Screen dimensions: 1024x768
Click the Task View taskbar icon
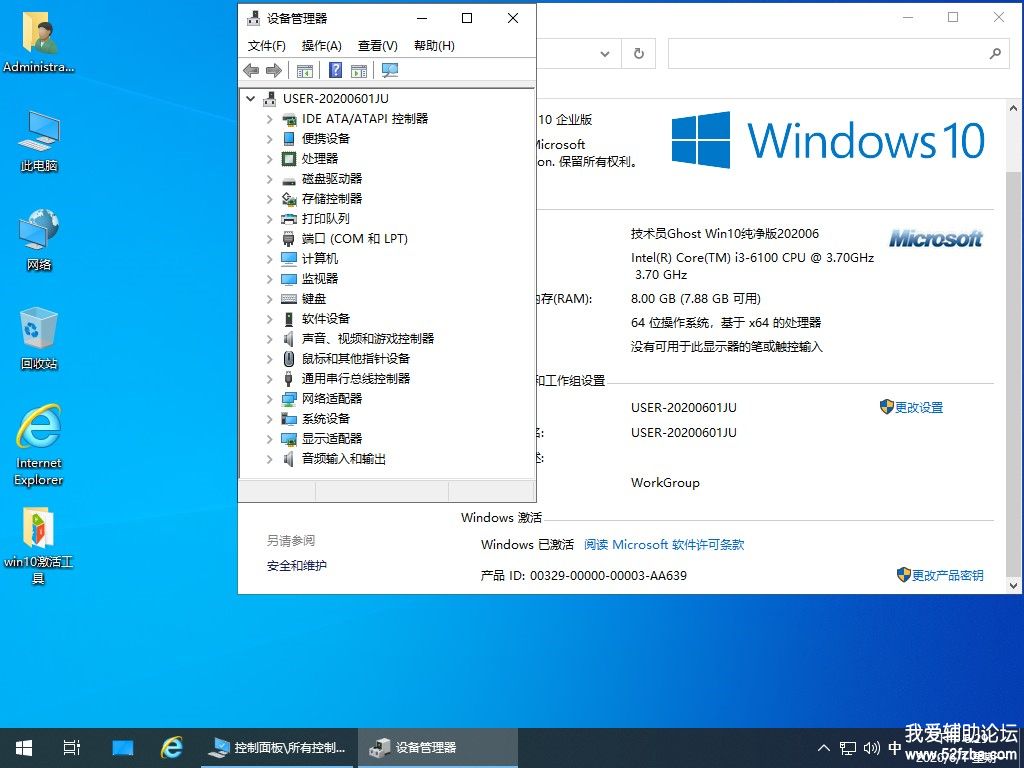click(x=71, y=747)
